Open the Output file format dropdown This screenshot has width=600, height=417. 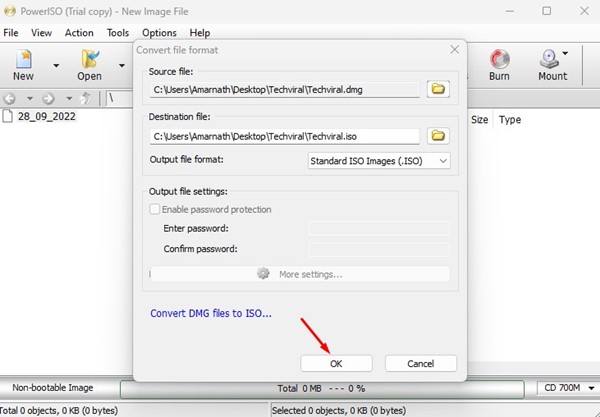[x=379, y=161]
